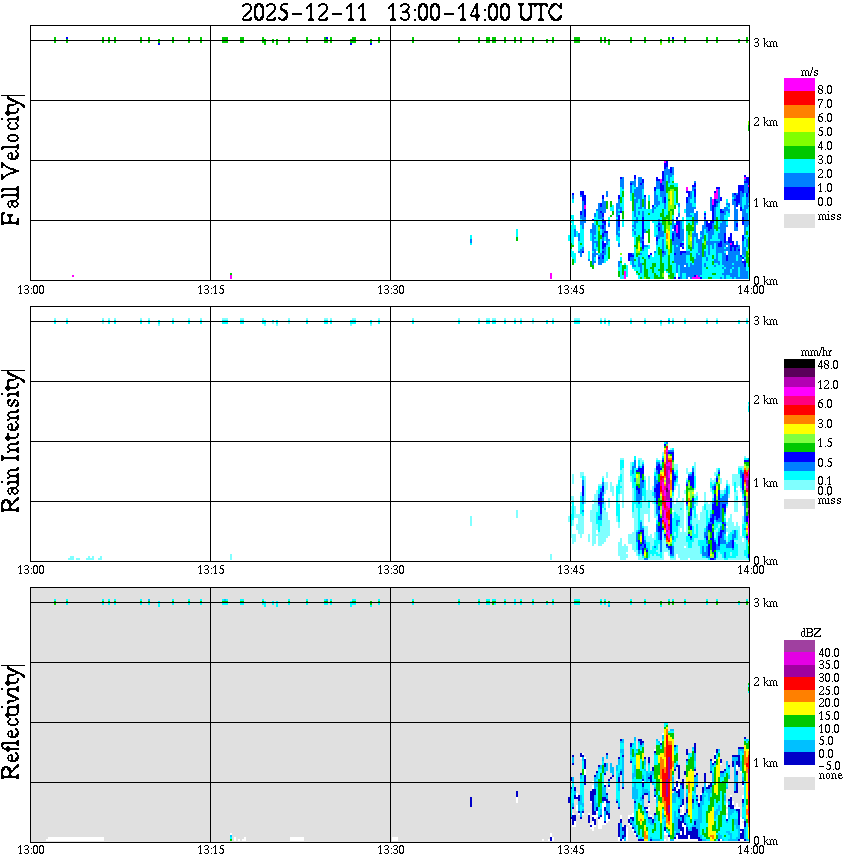Click the 'mm/hr' legend unit heading
The height and width of the screenshot is (868, 850).
816,352
